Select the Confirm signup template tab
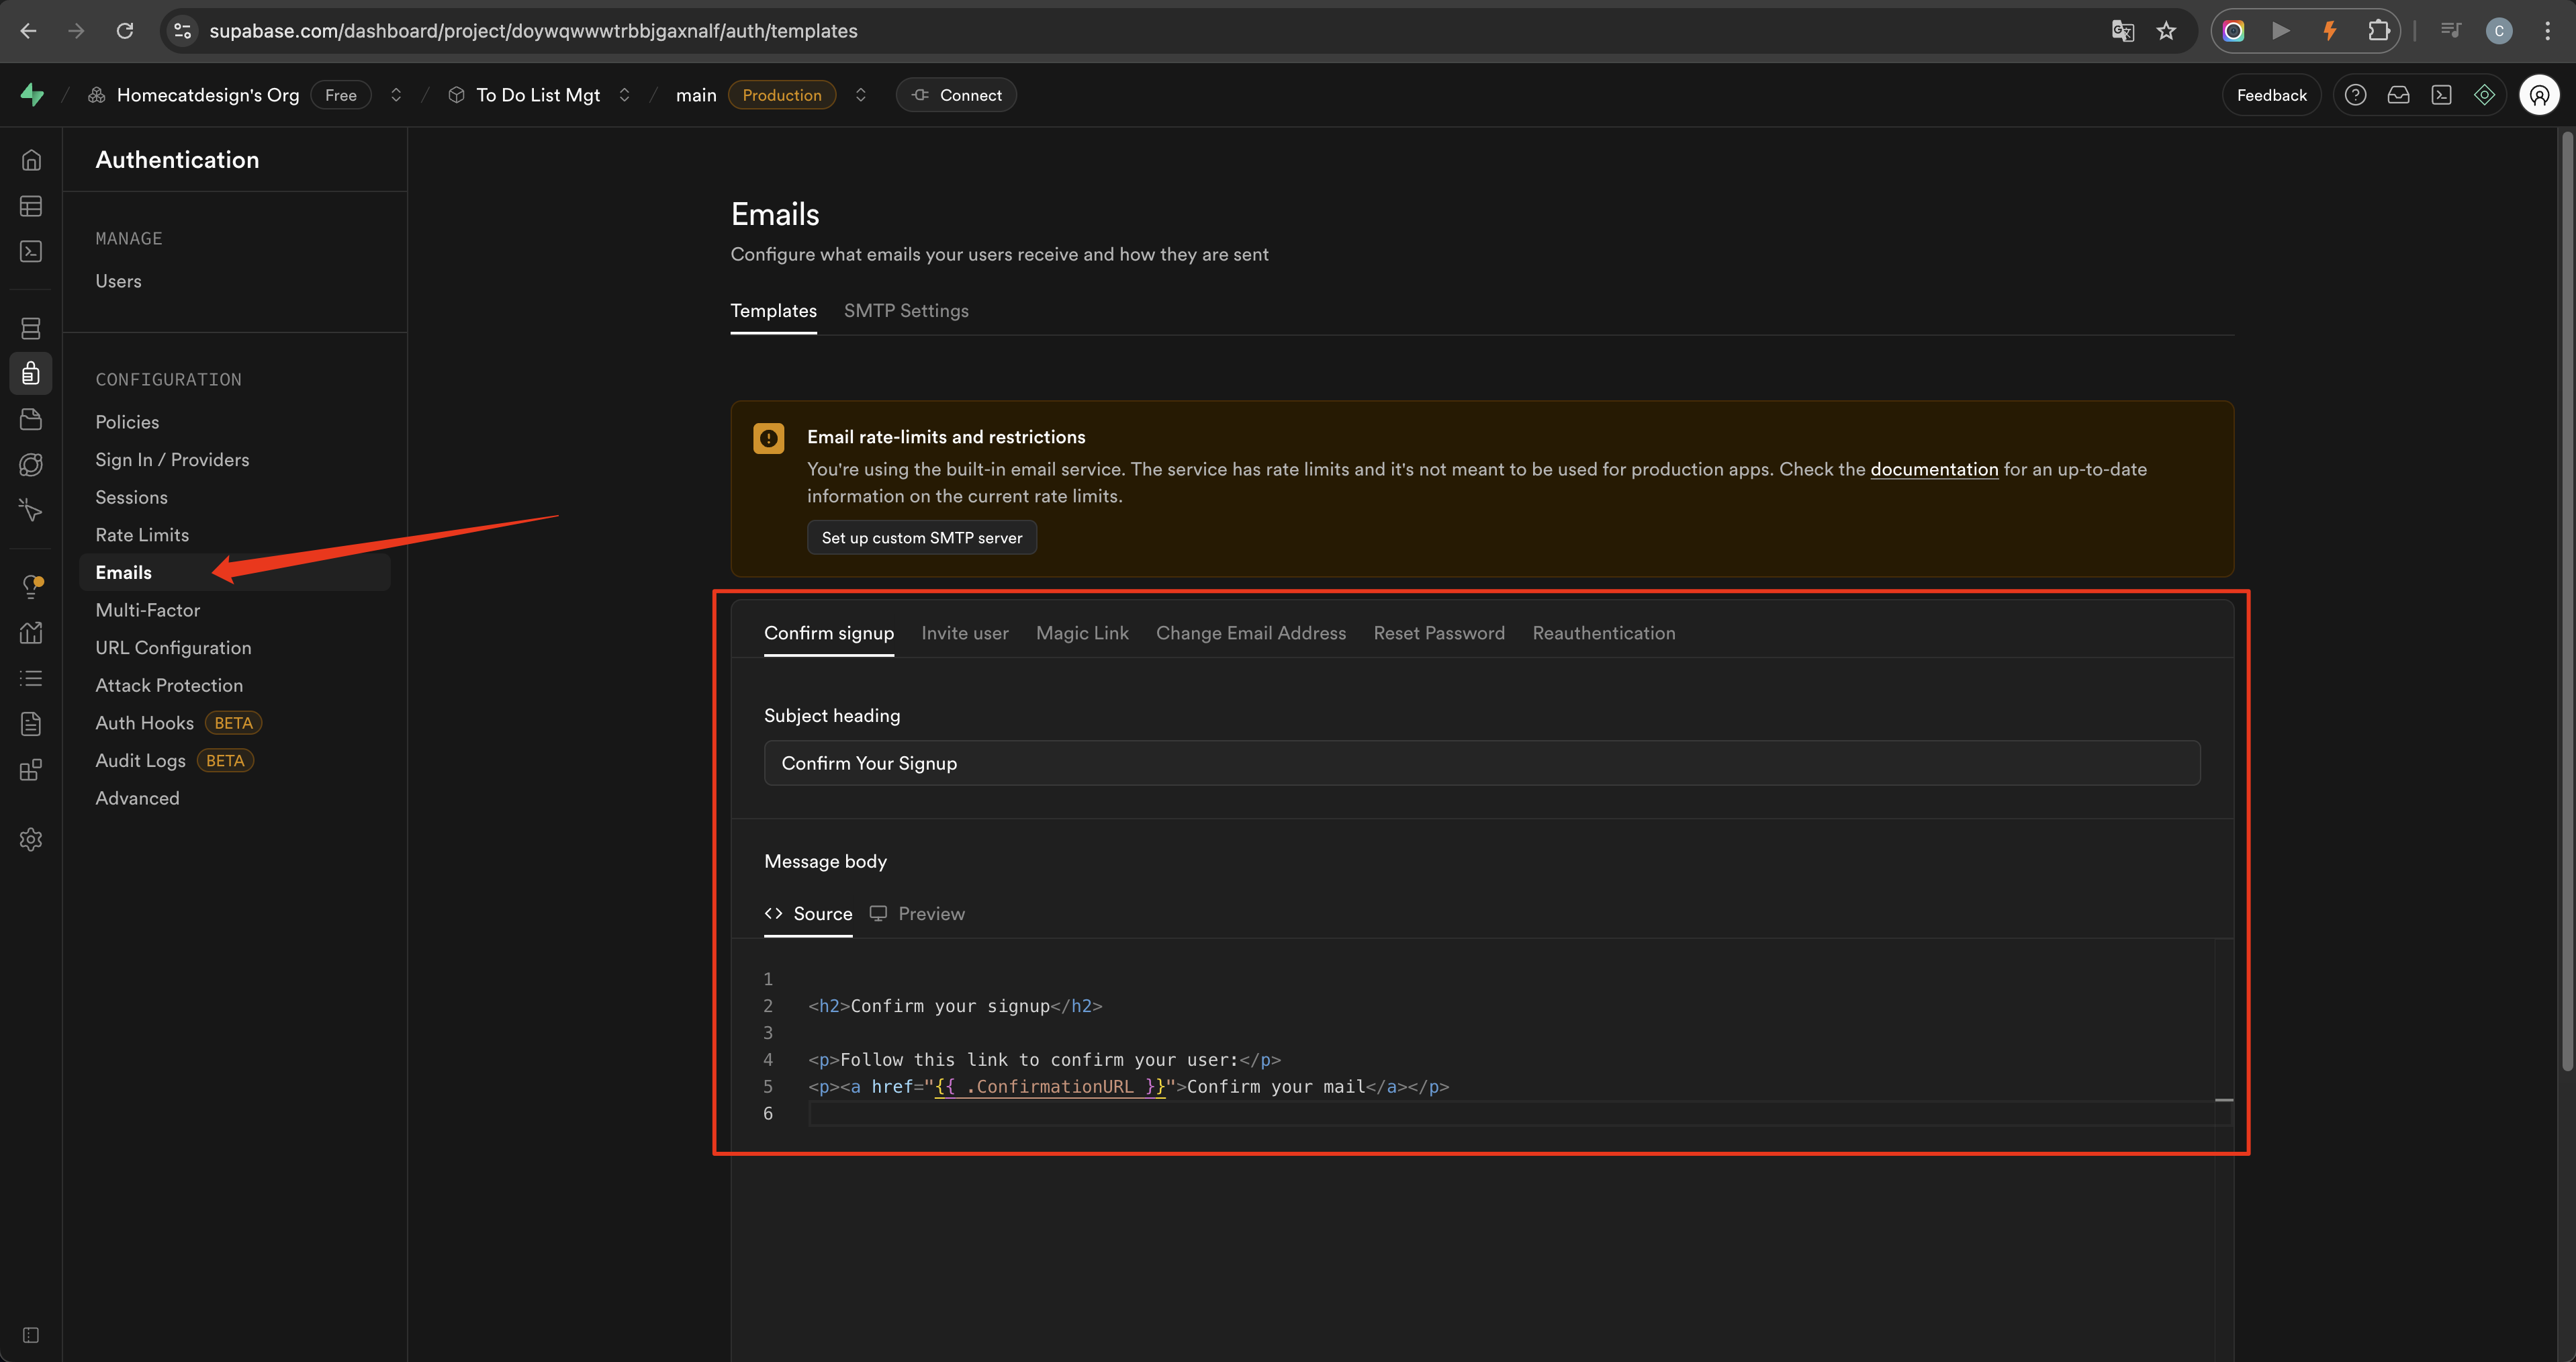This screenshot has height=1362, width=2576. pyautogui.click(x=829, y=633)
